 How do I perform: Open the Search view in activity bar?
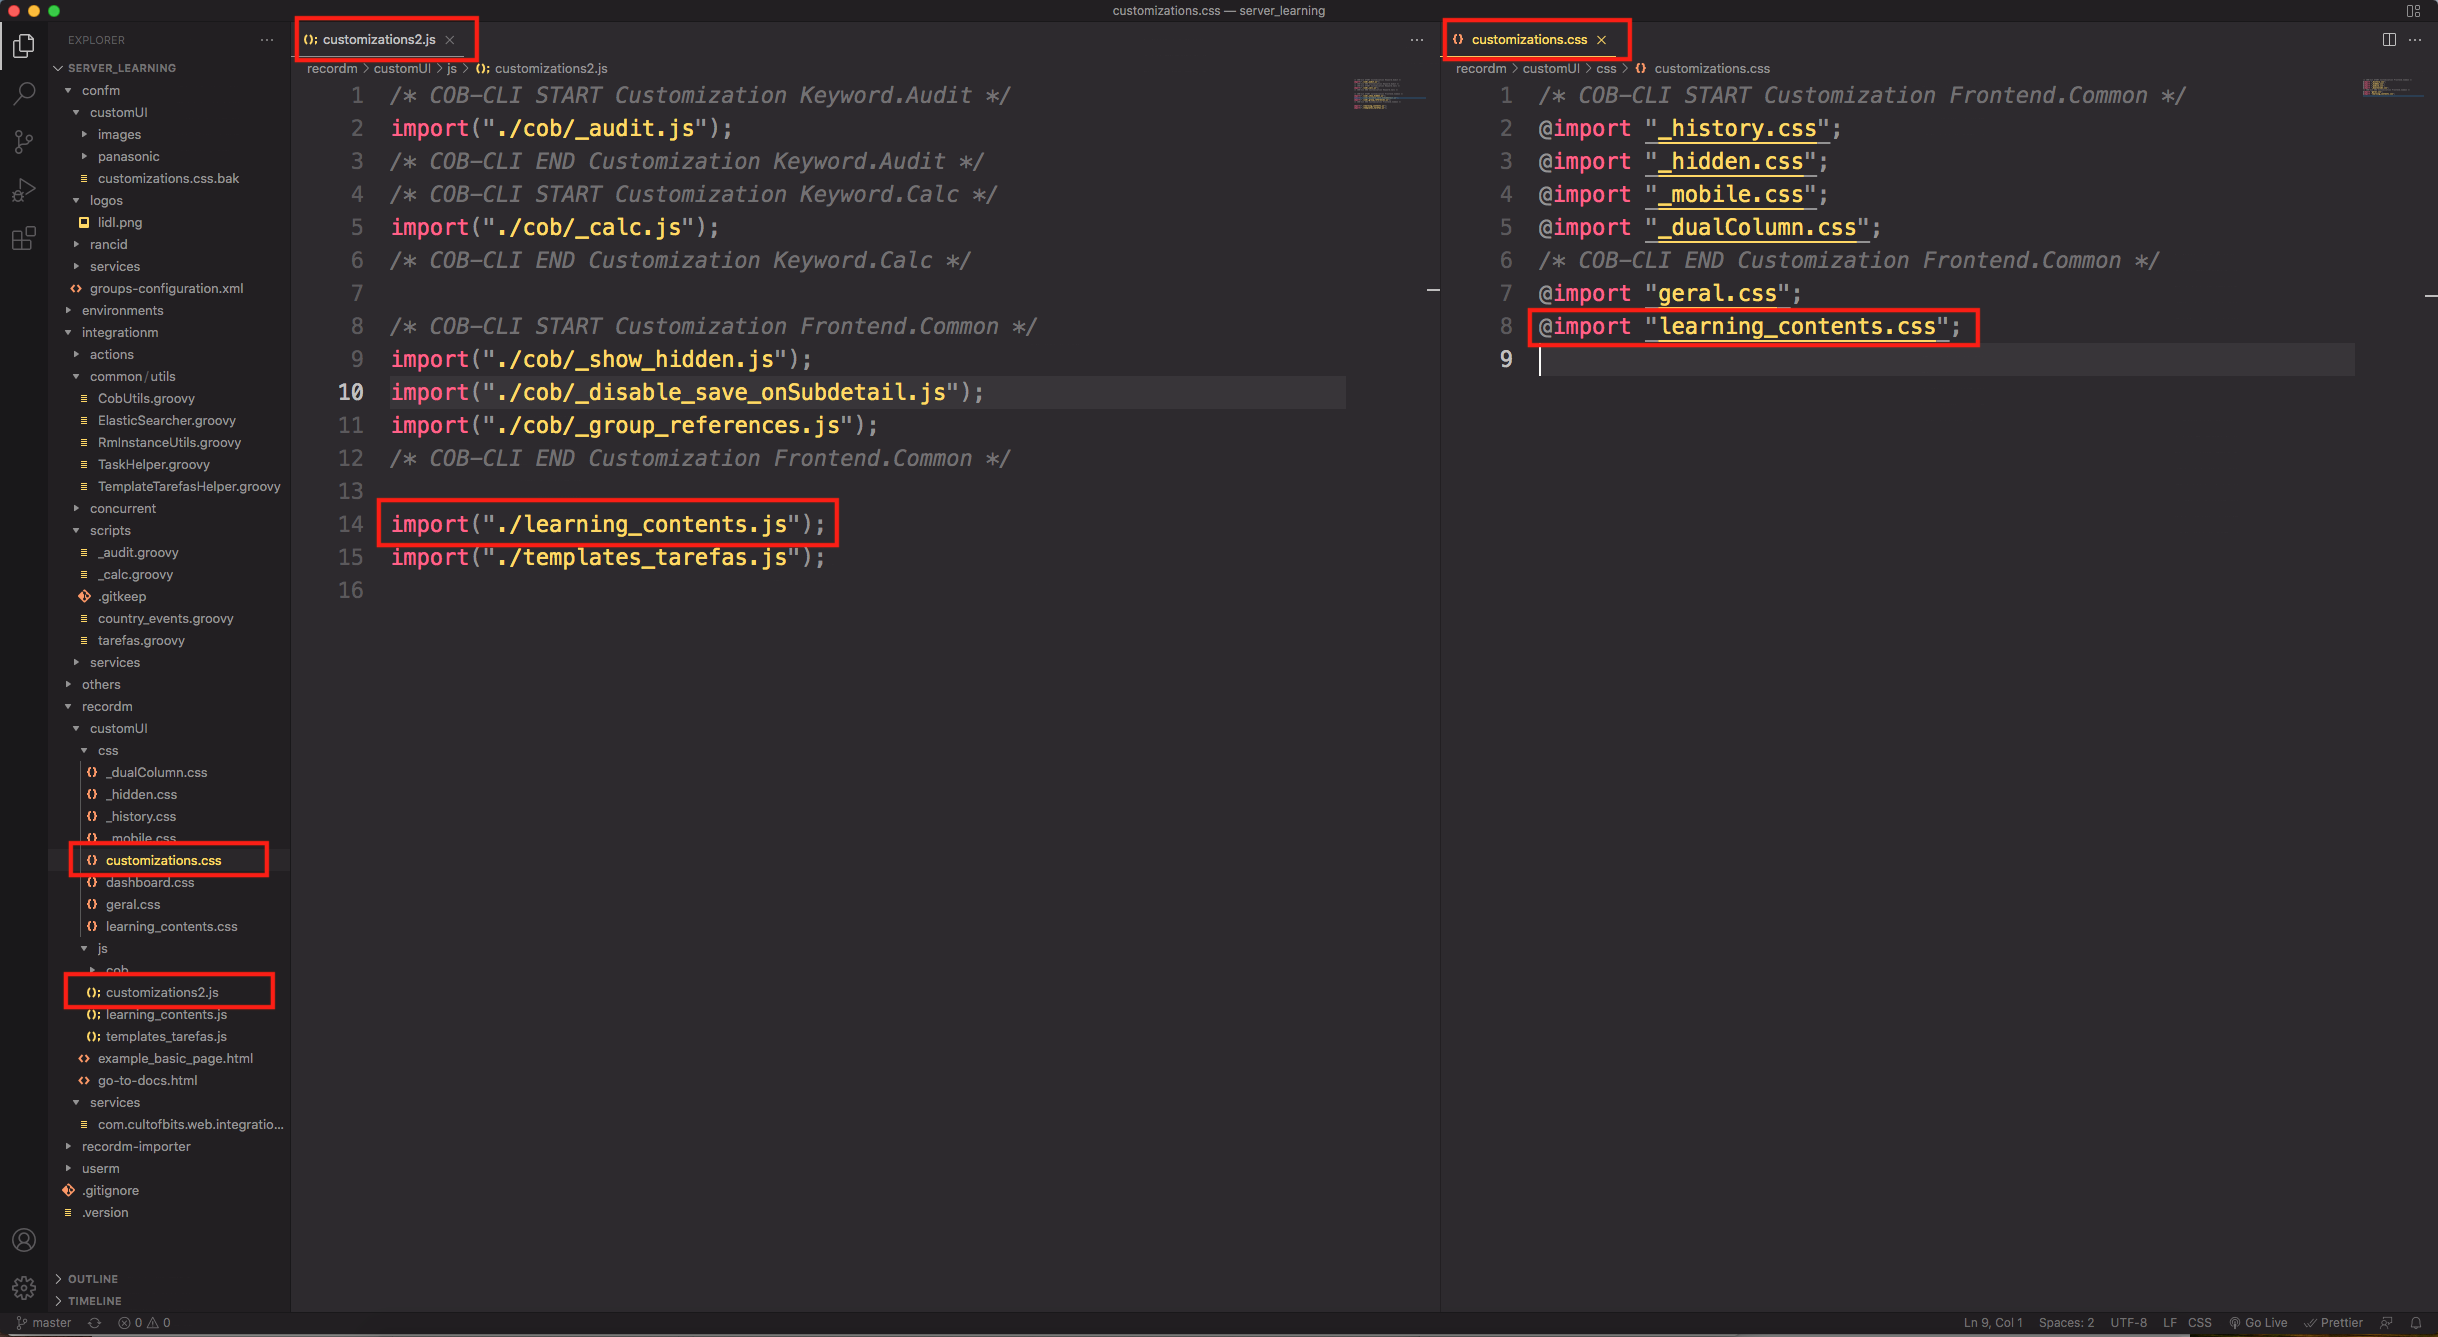coord(24,94)
